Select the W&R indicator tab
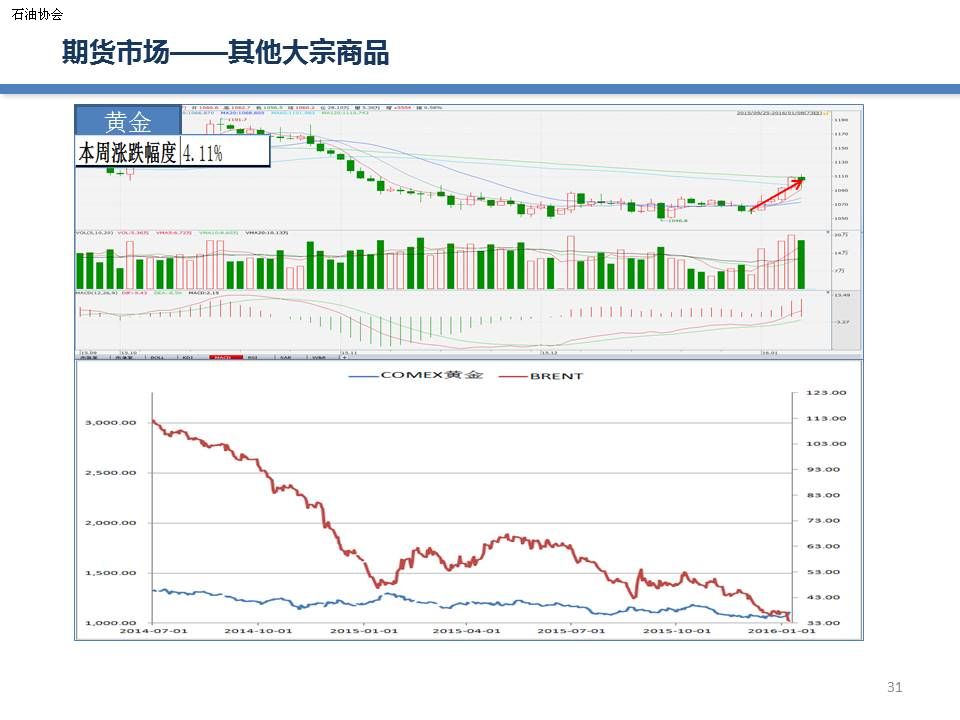 318,358
